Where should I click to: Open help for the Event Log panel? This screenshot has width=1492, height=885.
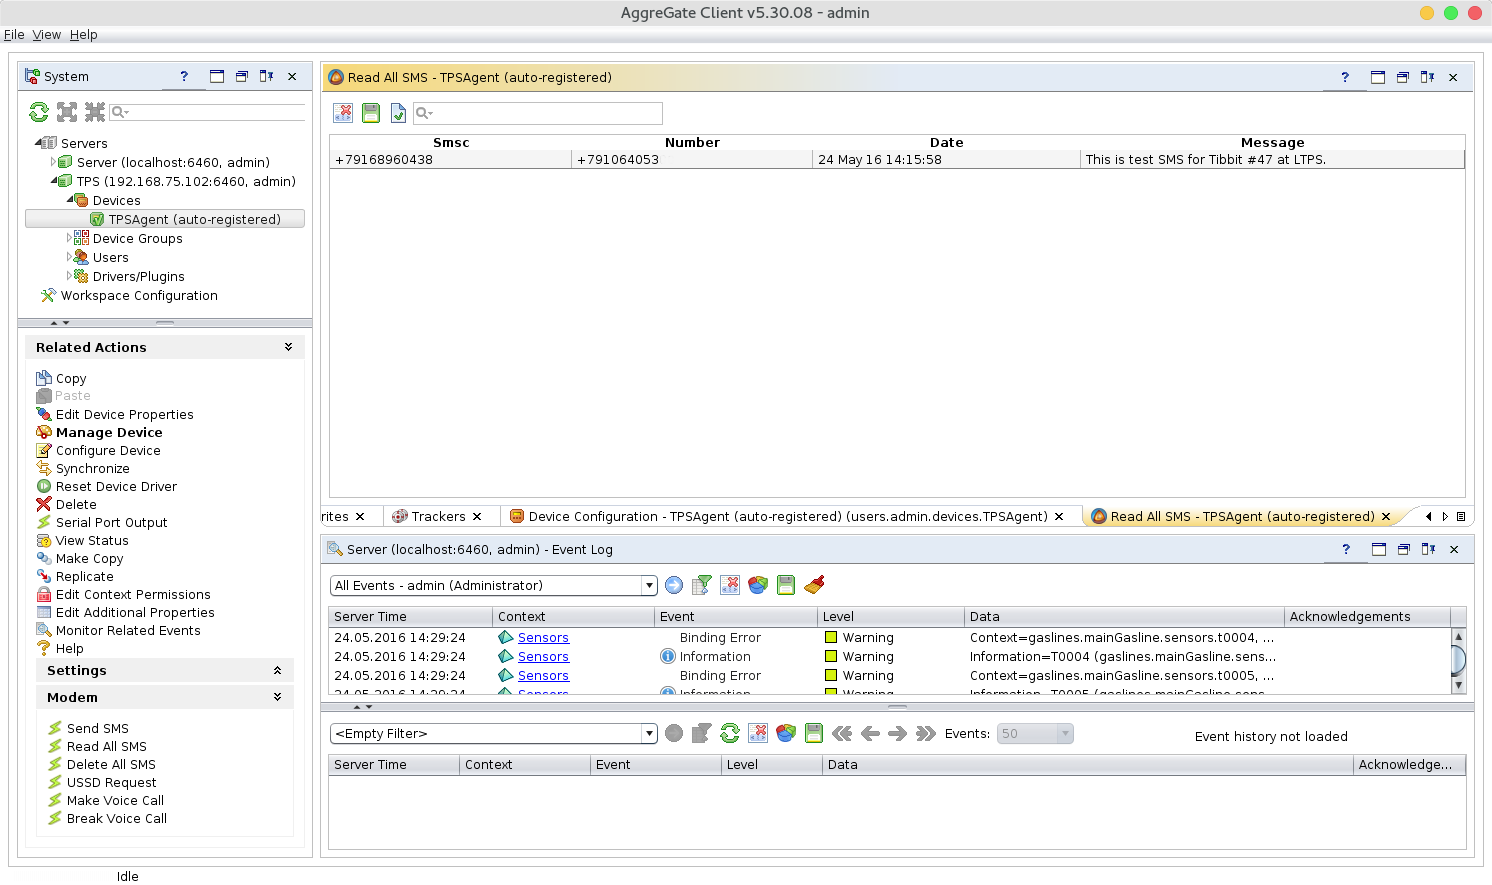pyautogui.click(x=1346, y=549)
